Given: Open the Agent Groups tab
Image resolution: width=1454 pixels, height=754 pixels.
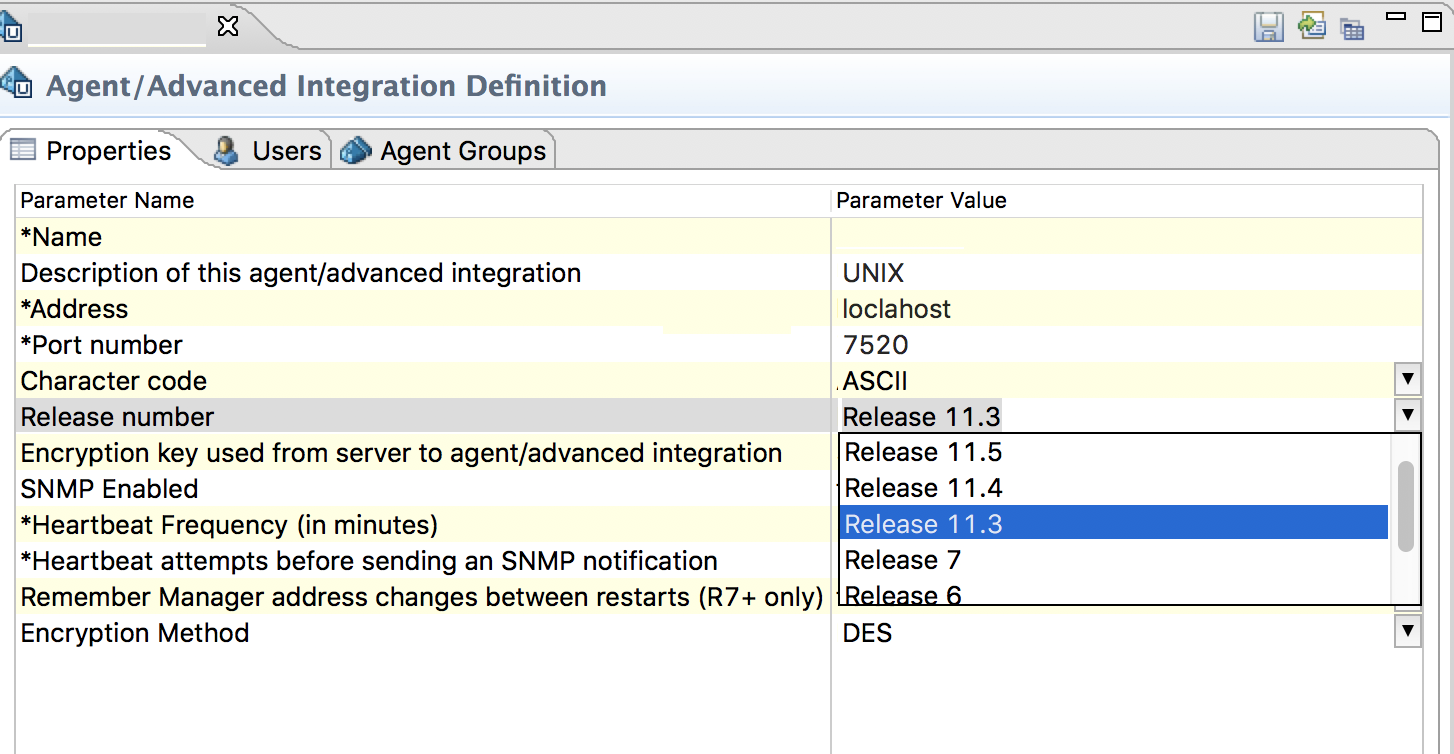Looking at the screenshot, I should [x=462, y=151].
